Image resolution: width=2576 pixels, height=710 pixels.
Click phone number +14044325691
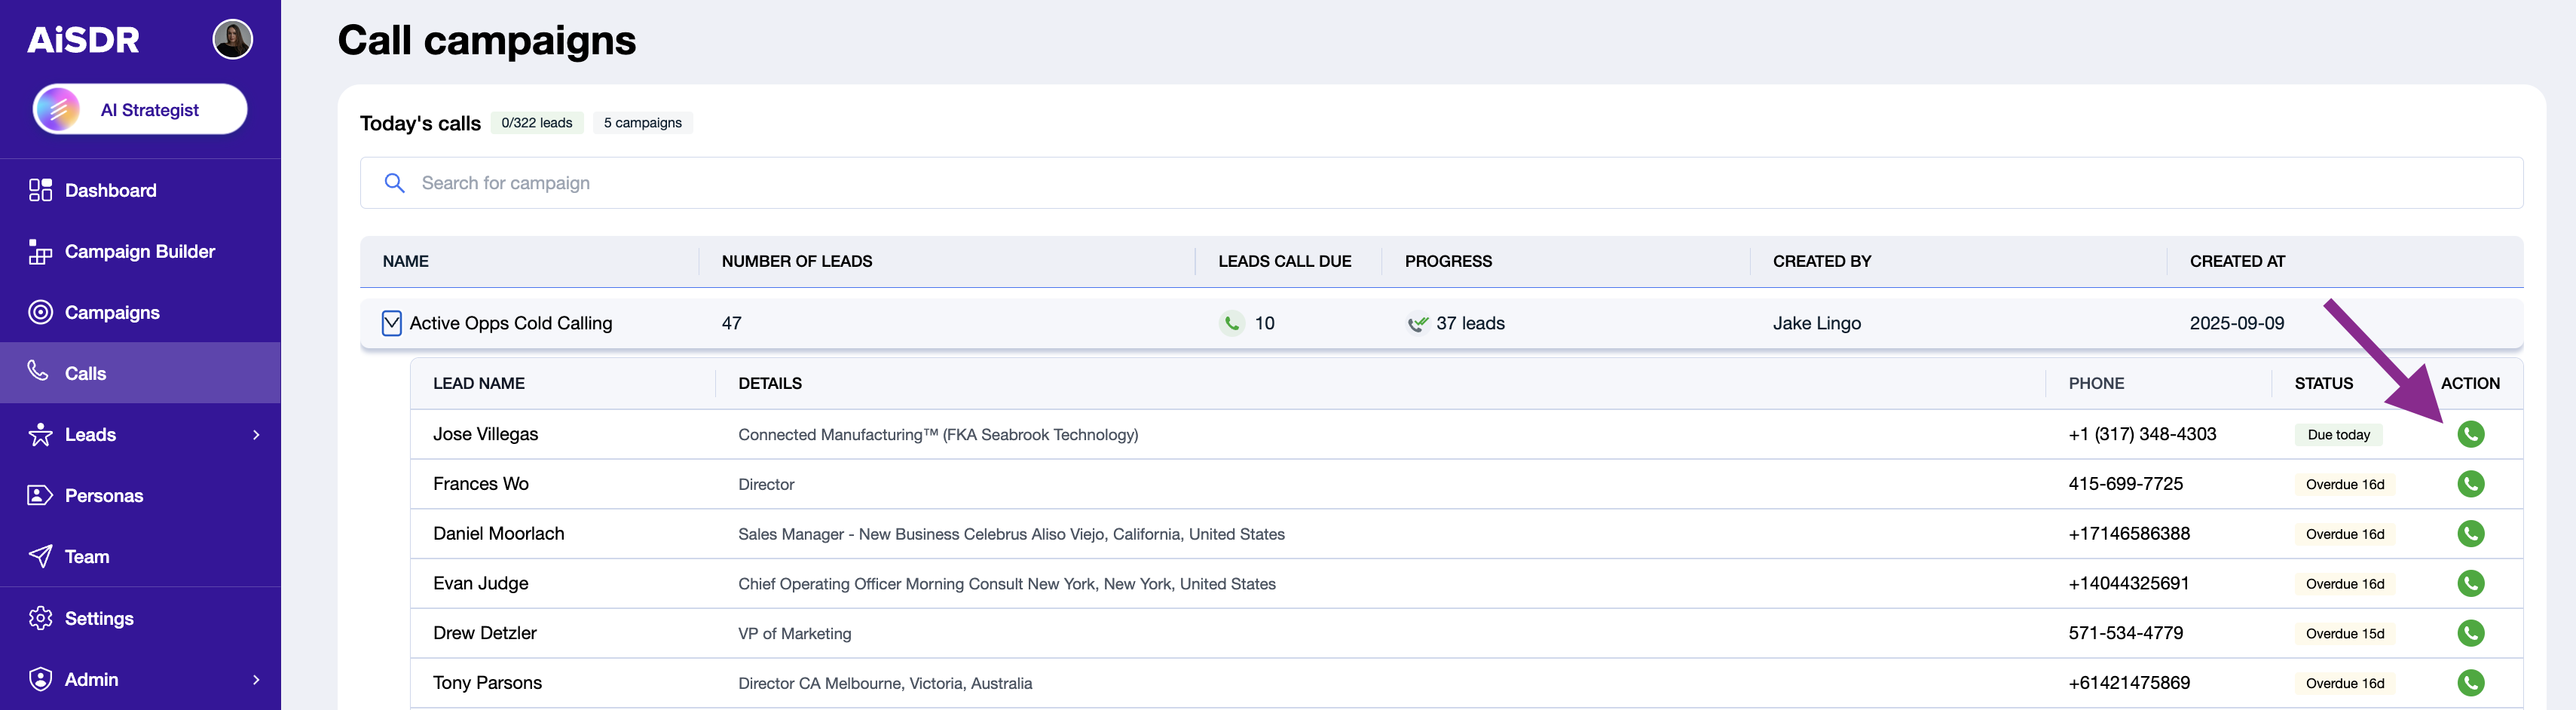(2128, 584)
